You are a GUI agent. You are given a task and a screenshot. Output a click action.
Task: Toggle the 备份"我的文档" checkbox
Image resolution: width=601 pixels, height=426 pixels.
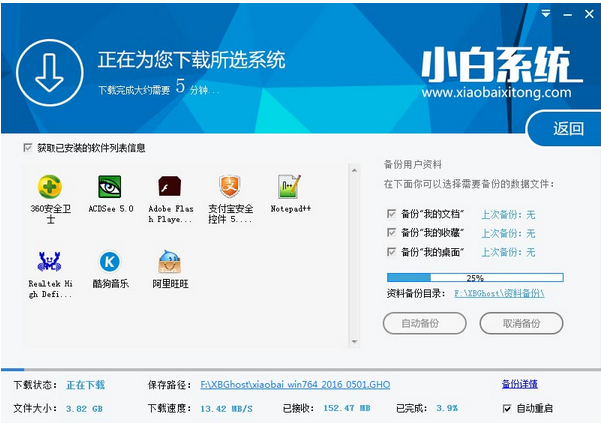point(391,214)
